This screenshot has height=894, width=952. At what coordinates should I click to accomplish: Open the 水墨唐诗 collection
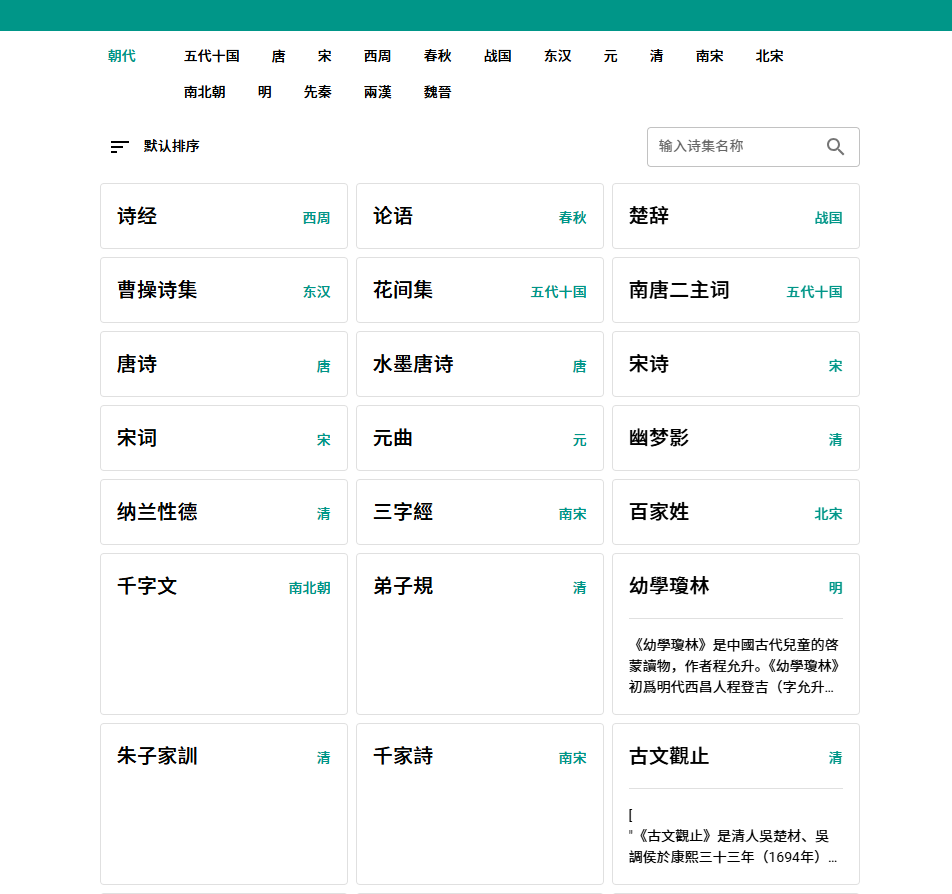480,364
